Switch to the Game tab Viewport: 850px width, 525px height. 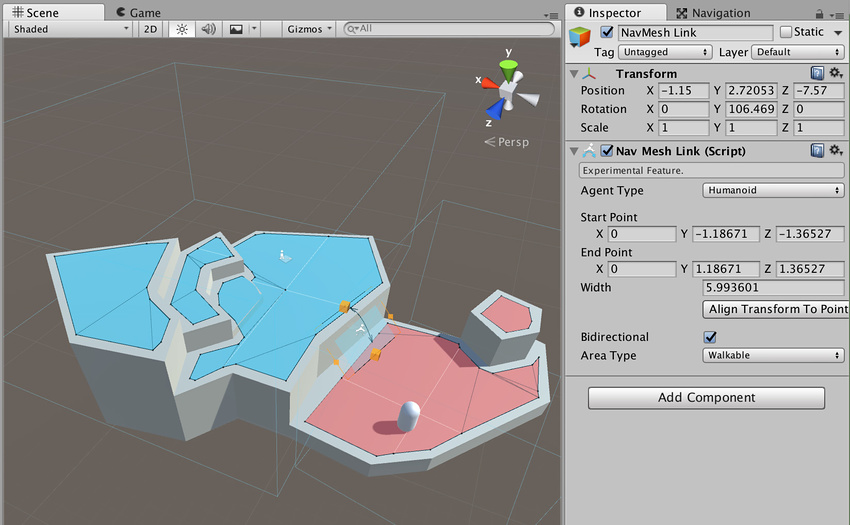138,13
